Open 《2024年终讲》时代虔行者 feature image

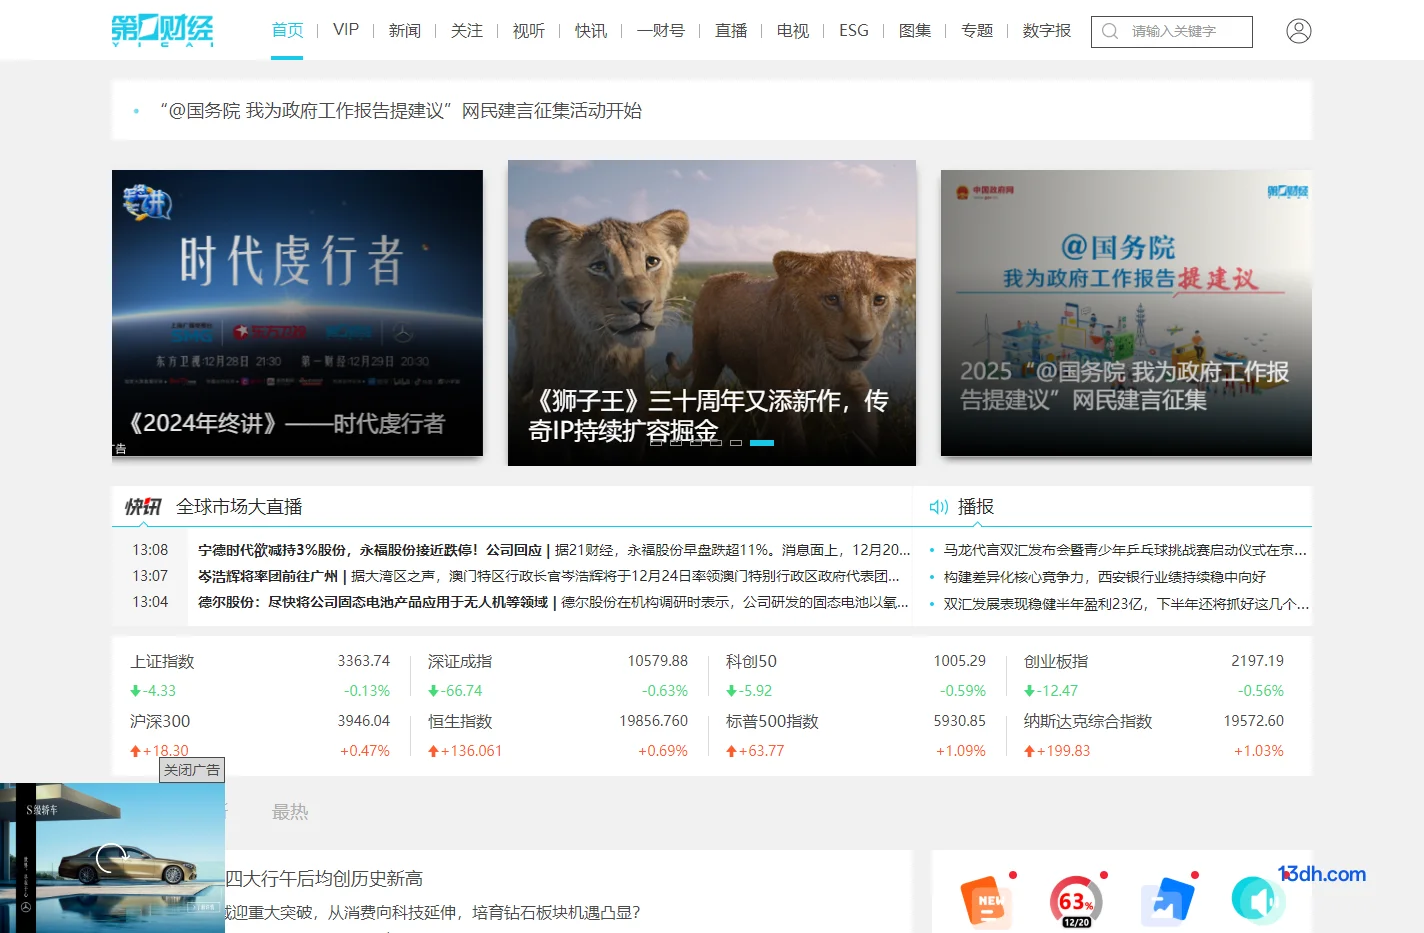tap(297, 313)
